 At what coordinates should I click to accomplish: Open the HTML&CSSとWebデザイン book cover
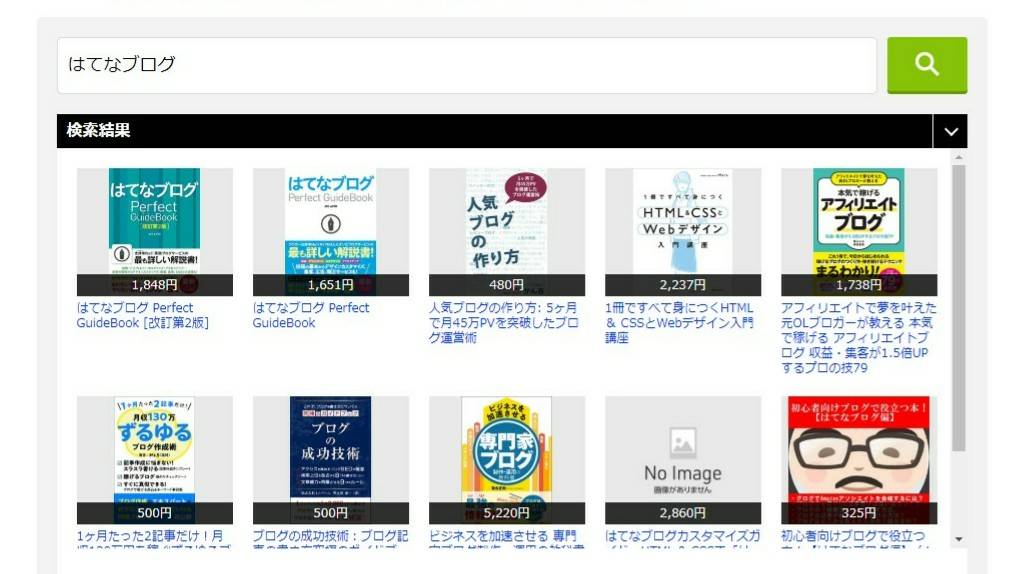point(683,231)
